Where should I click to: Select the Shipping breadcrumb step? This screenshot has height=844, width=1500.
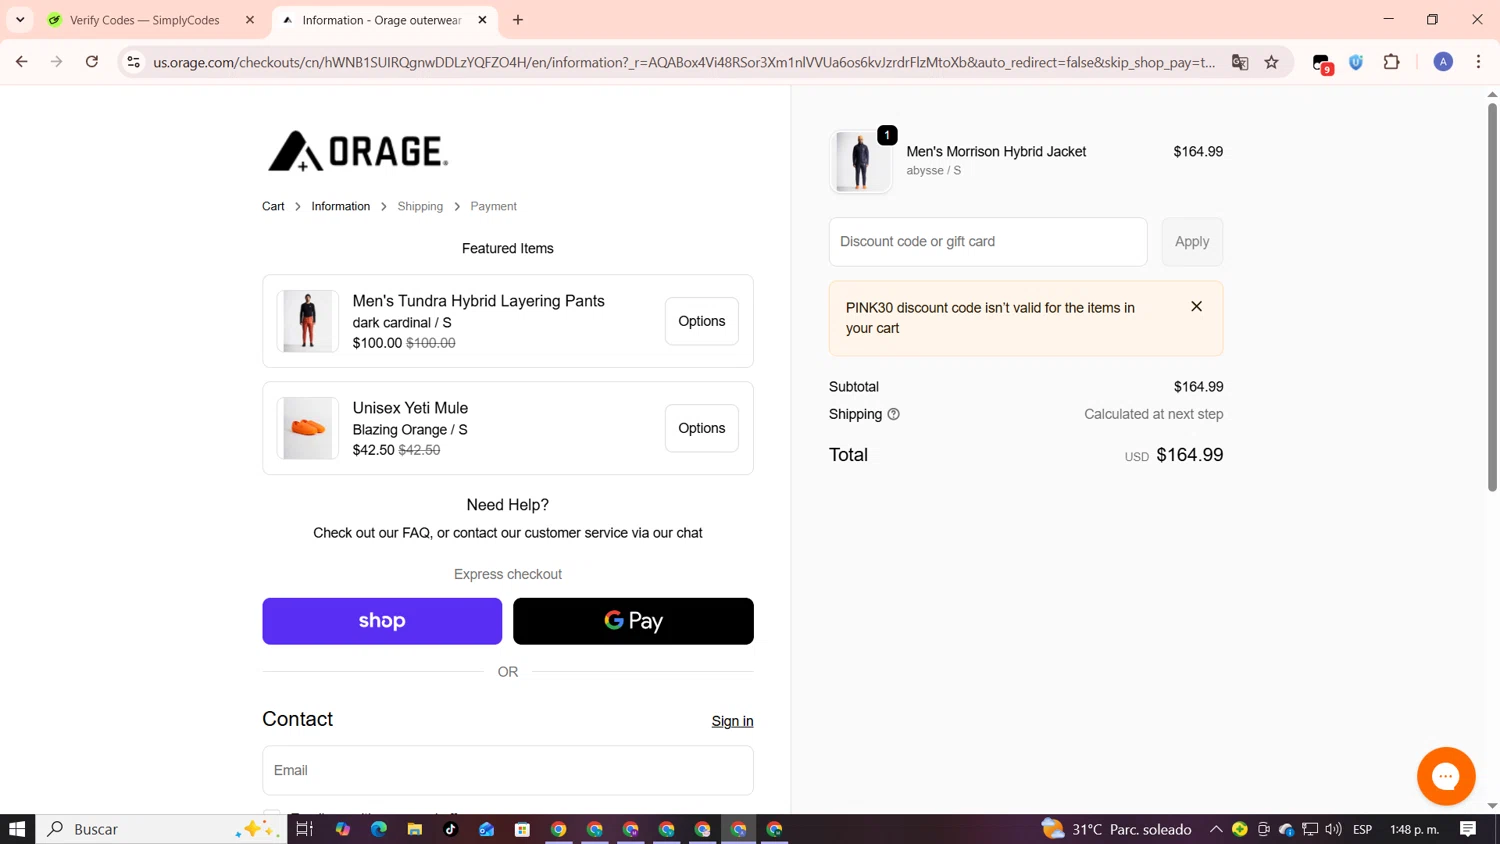tap(420, 206)
